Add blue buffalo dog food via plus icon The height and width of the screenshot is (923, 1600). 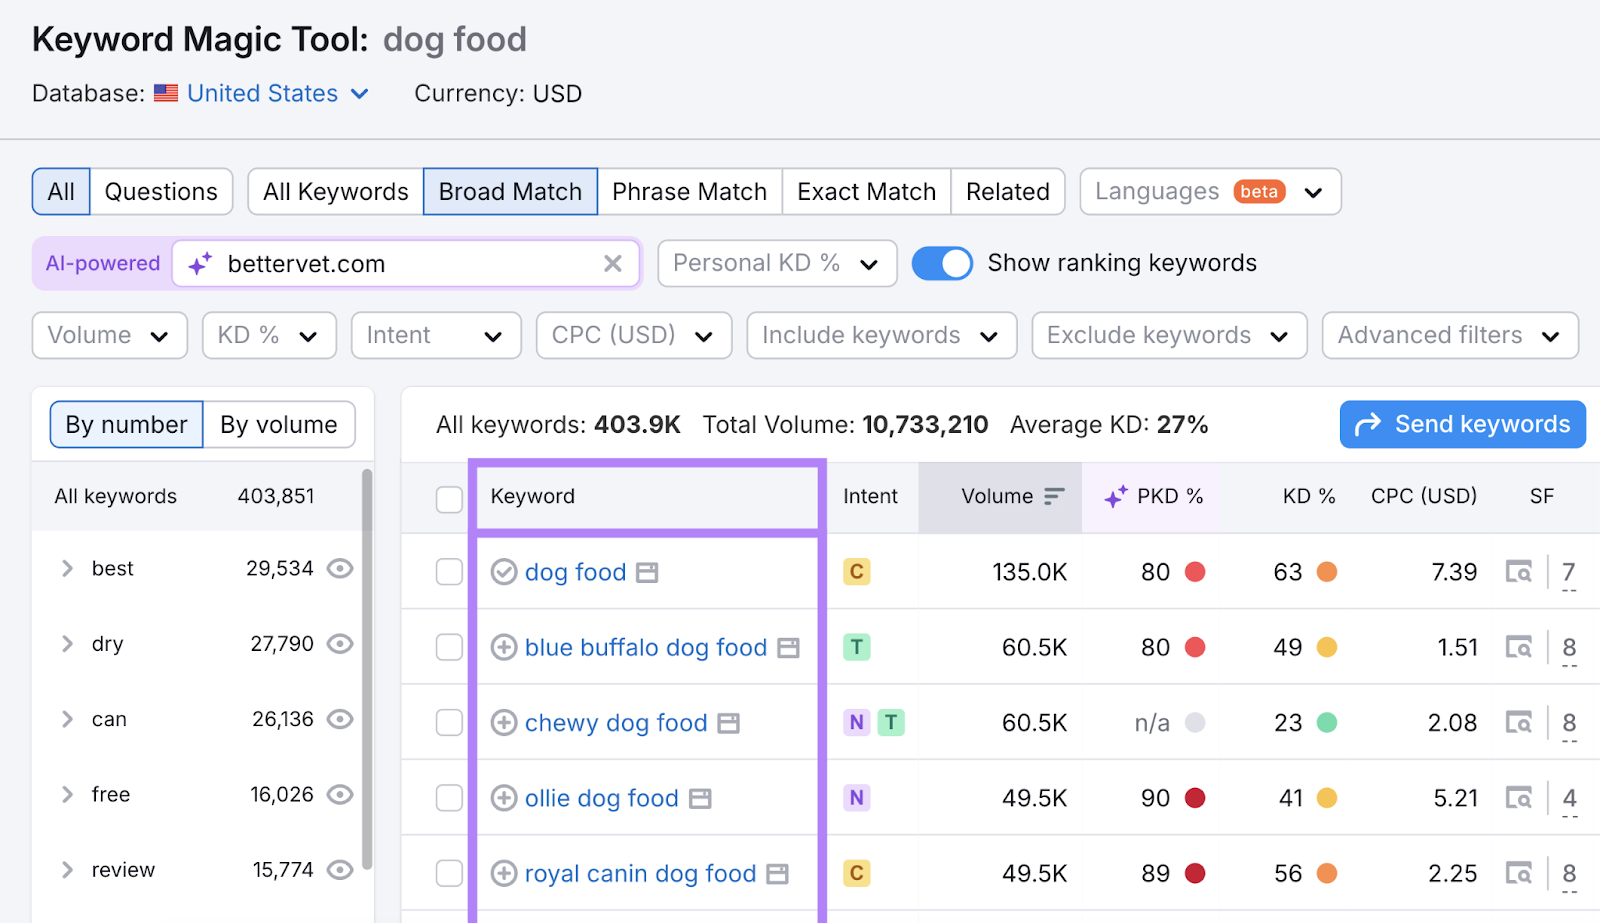tap(504, 647)
